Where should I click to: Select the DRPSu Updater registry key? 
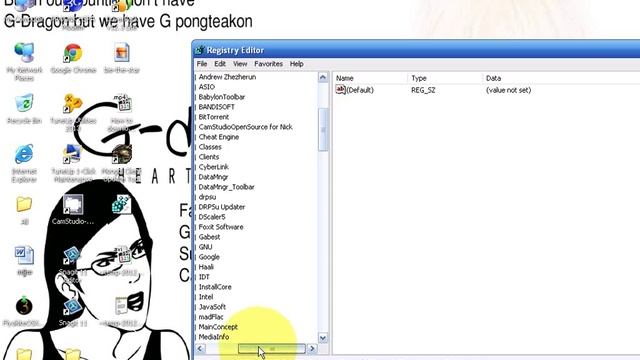pos(222,207)
